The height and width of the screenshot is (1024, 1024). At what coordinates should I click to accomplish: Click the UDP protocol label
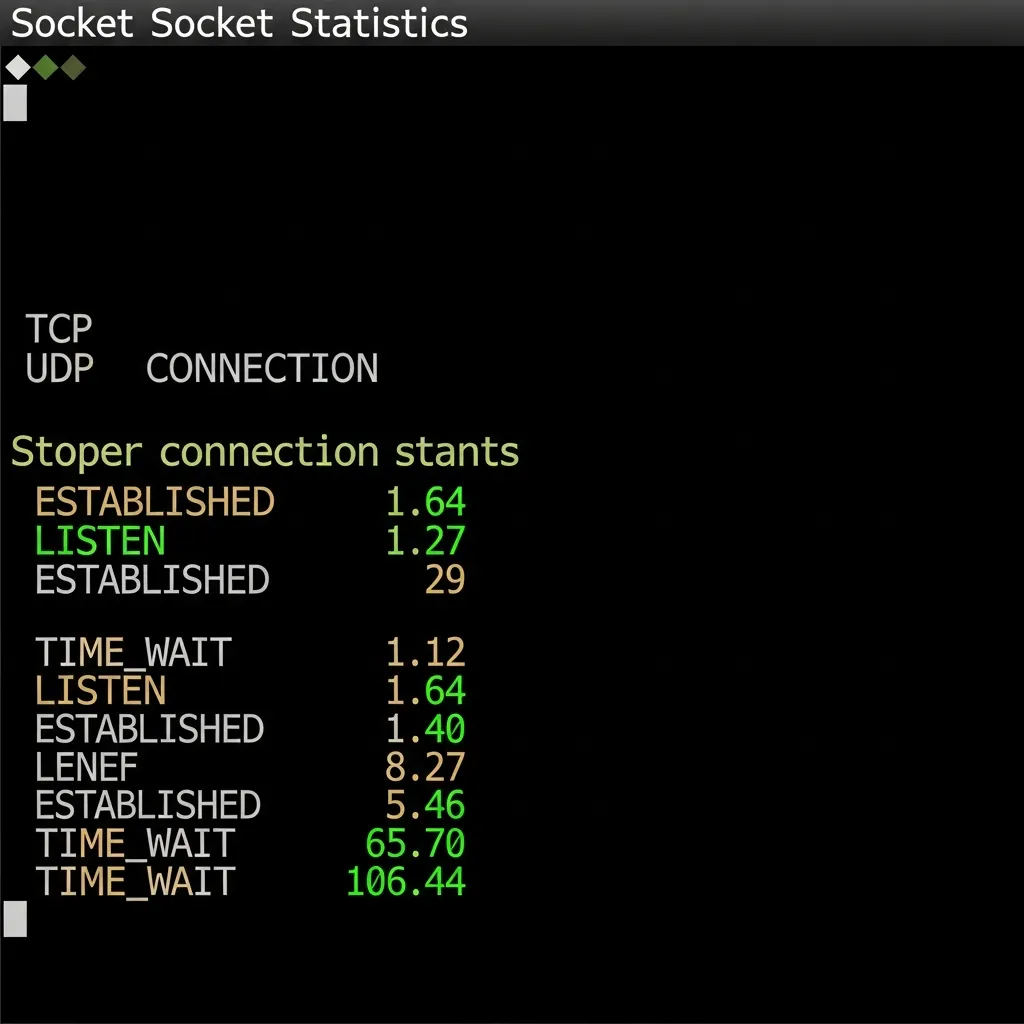(57, 368)
